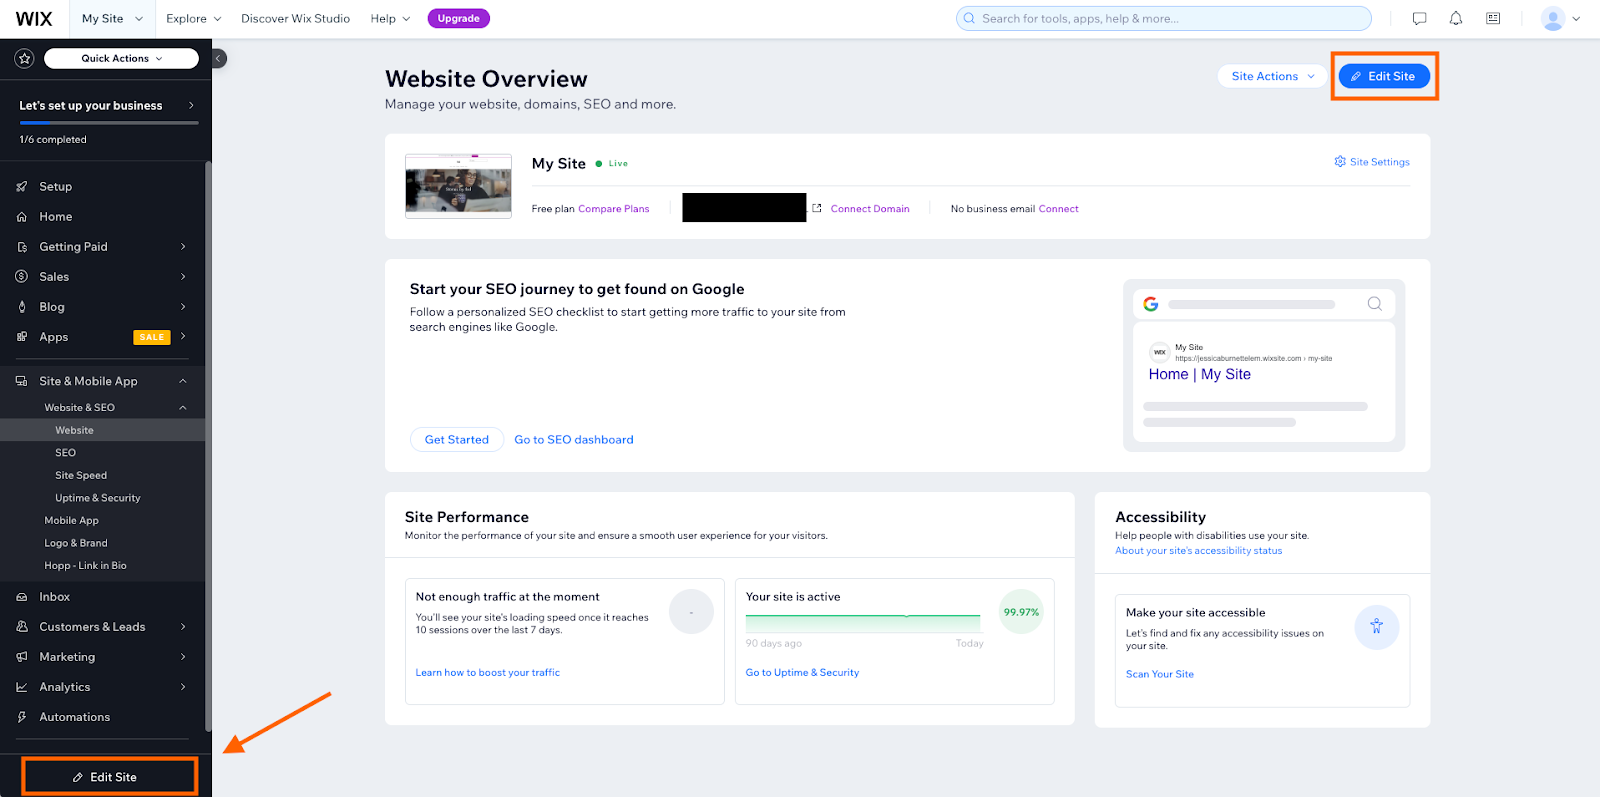1600x797 pixels.
Task: Click the star icon beside Quick Actions
Action: (24, 59)
